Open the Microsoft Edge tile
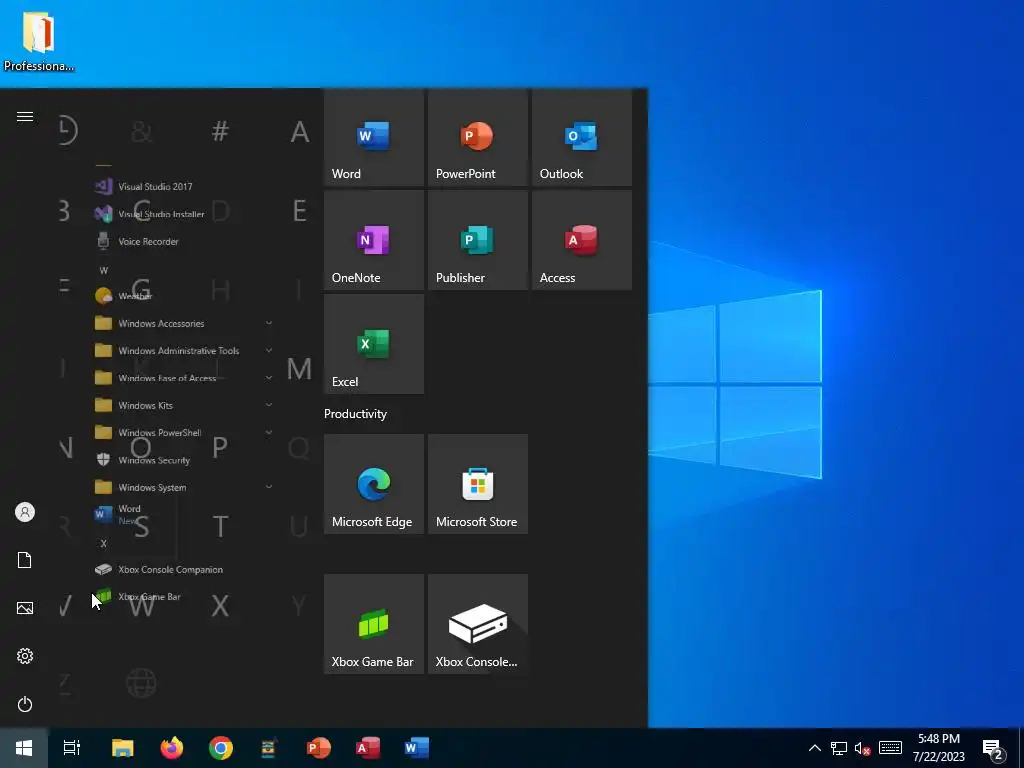Screen dimensions: 1024x768 (x=374, y=484)
